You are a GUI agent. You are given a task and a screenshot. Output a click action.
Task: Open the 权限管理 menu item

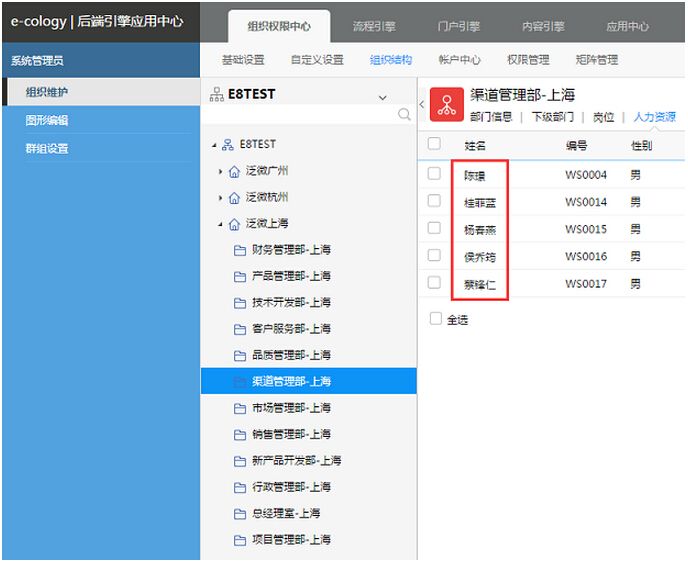(528, 60)
